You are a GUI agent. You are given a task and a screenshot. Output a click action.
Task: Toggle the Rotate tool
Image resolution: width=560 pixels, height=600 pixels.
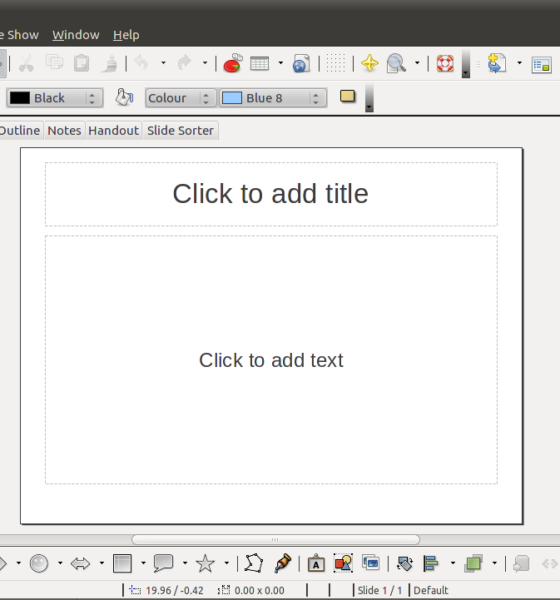point(405,563)
